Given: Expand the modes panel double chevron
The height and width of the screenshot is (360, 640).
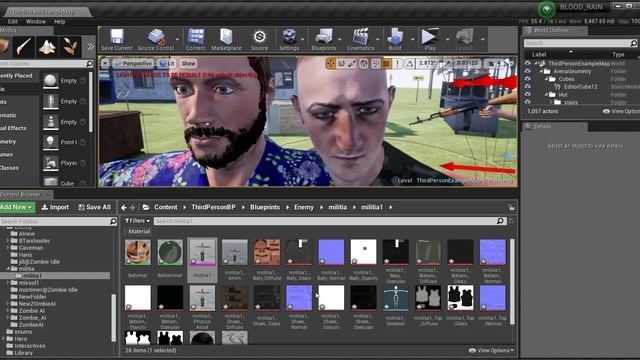Looking at the screenshot, I should point(91,47).
